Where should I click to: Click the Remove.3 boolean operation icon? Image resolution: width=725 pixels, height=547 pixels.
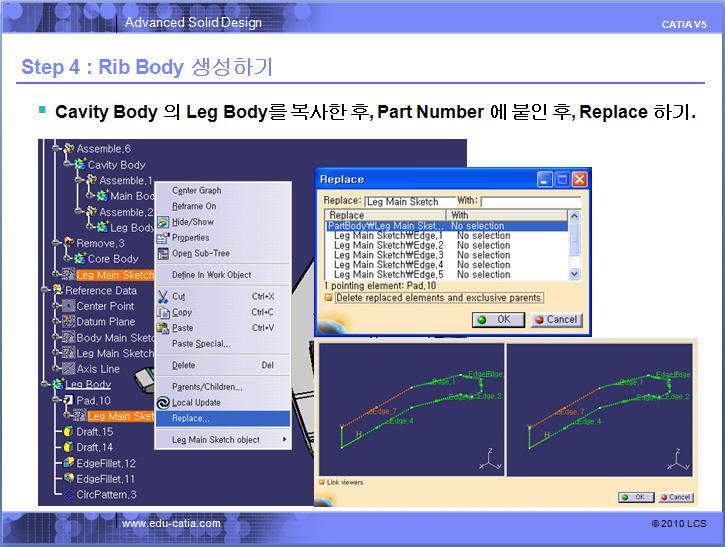click(68, 243)
